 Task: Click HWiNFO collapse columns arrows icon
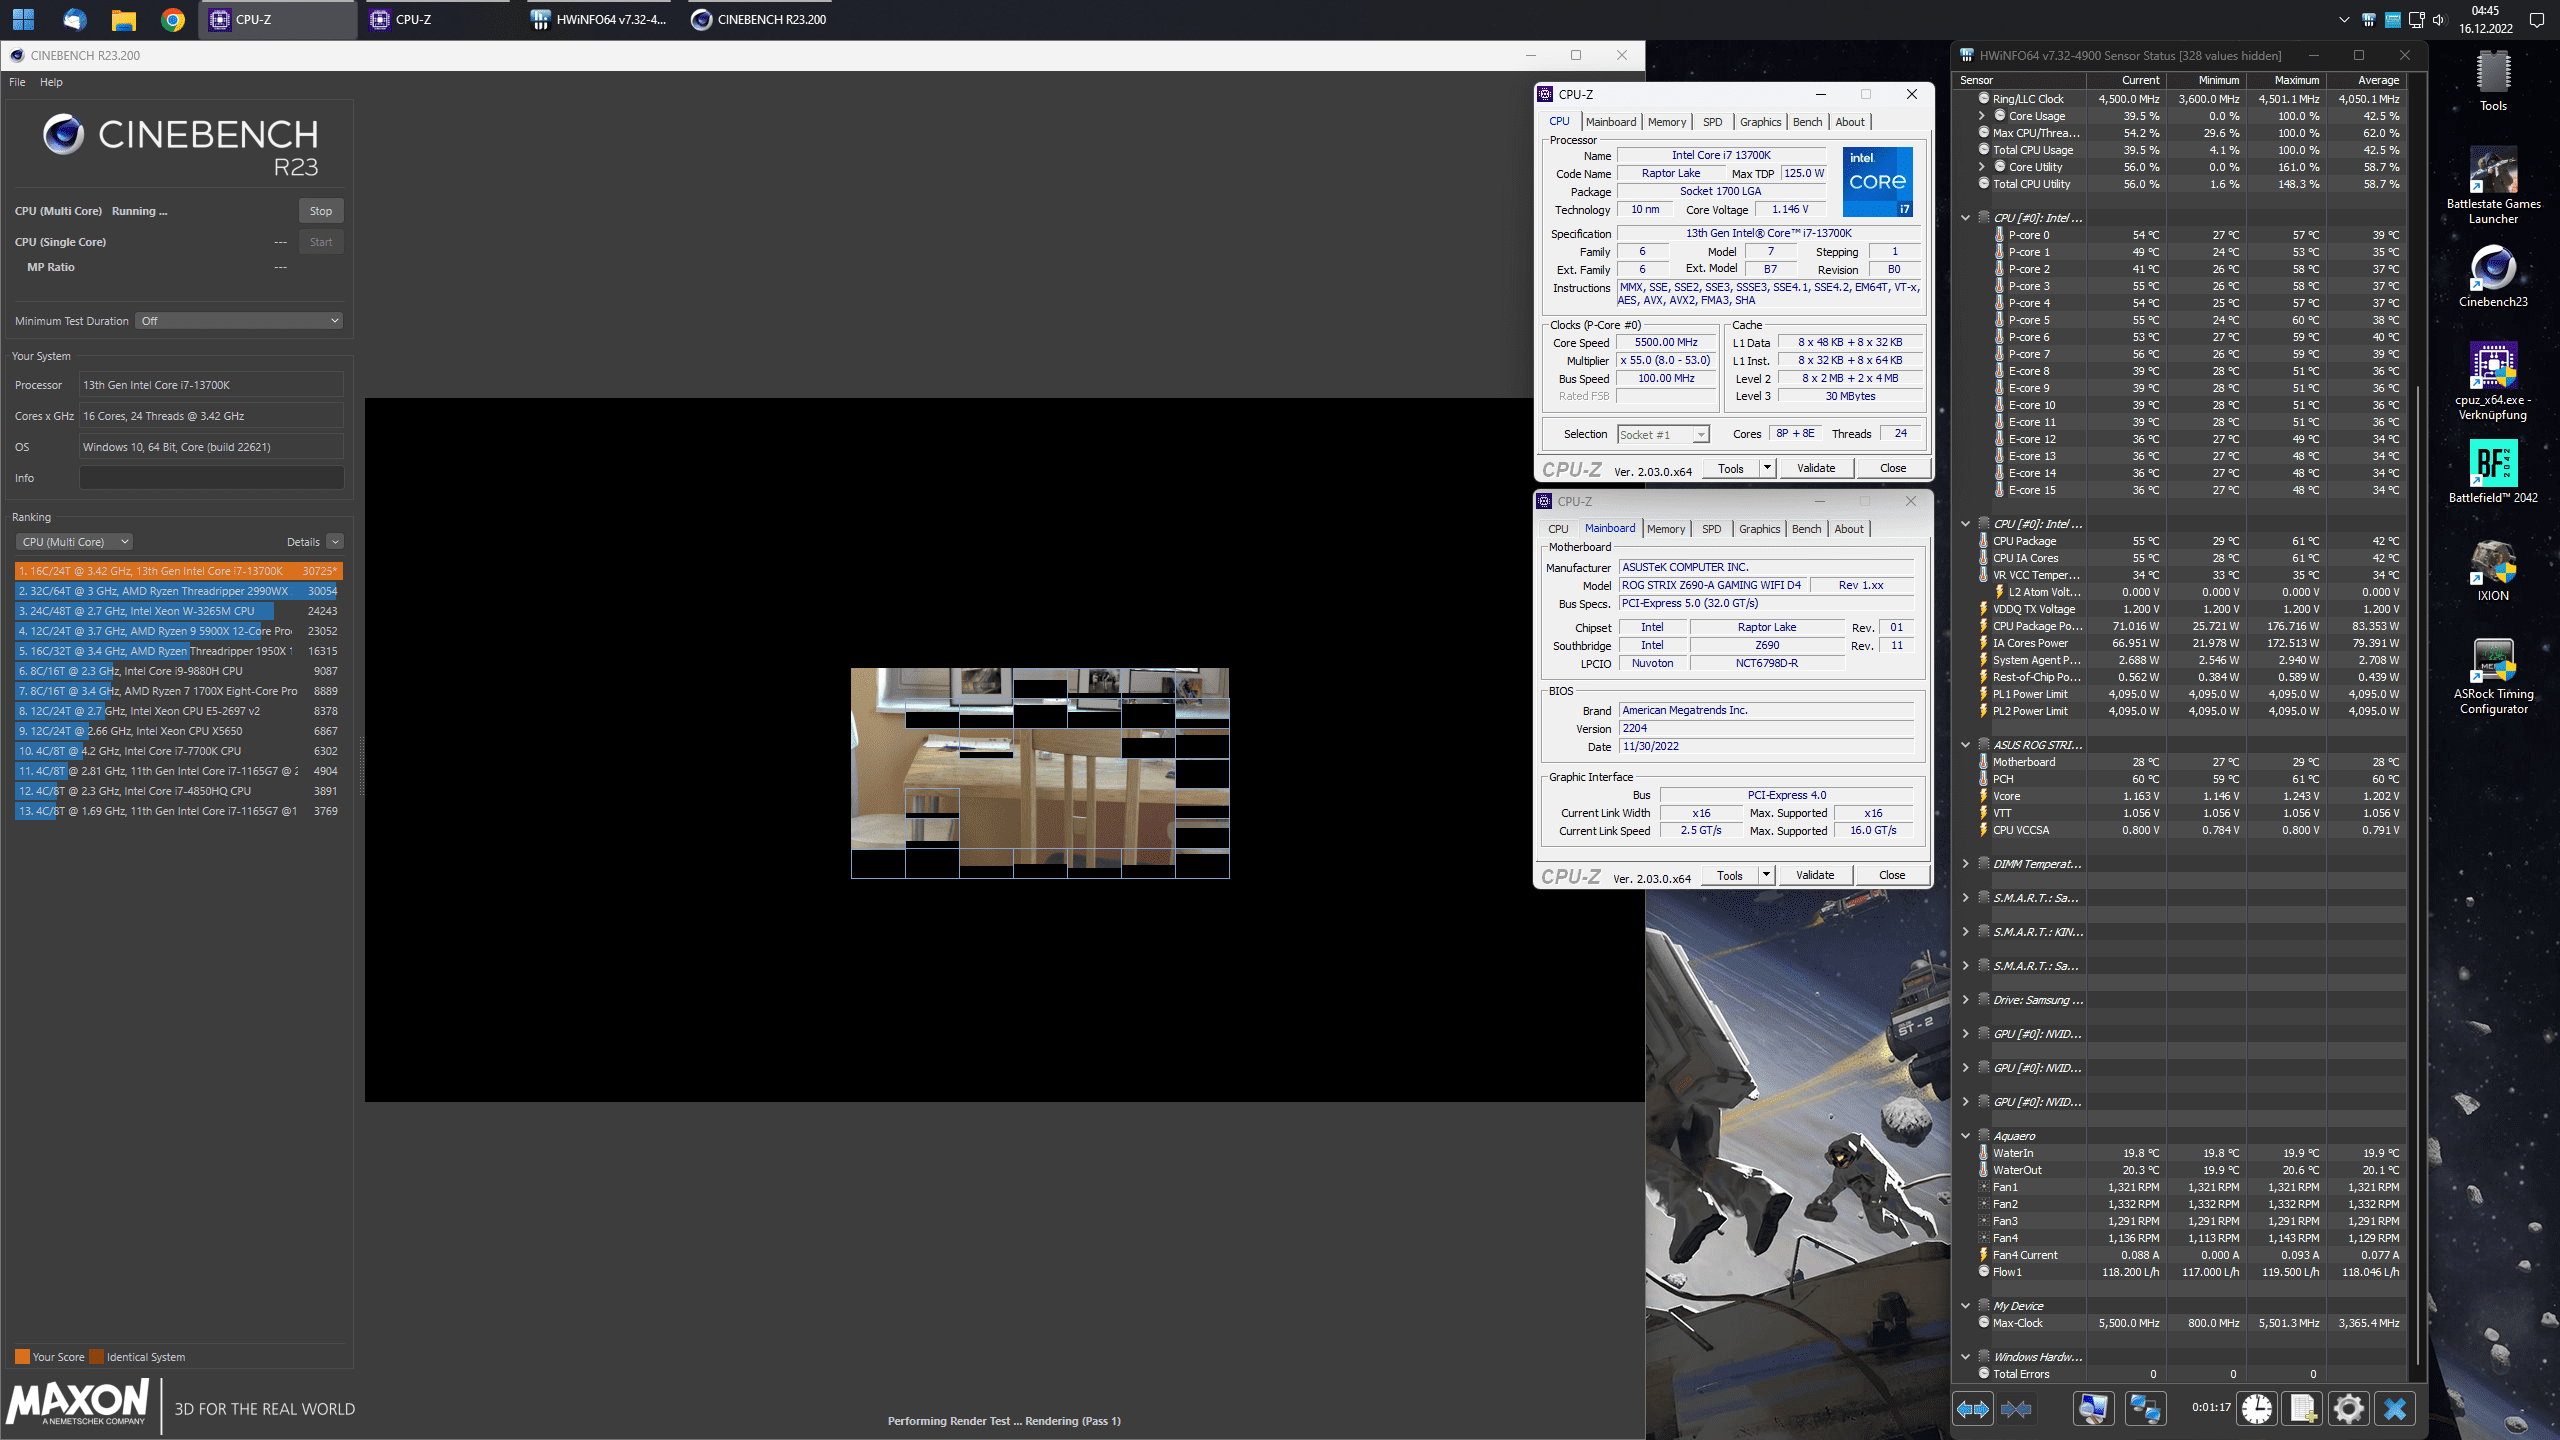pyautogui.click(x=2016, y=1409)
